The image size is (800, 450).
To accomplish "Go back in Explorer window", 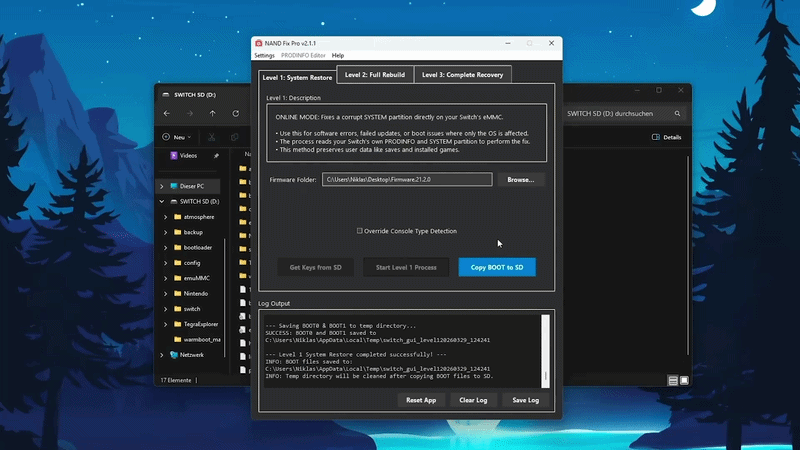I will 167,113.
